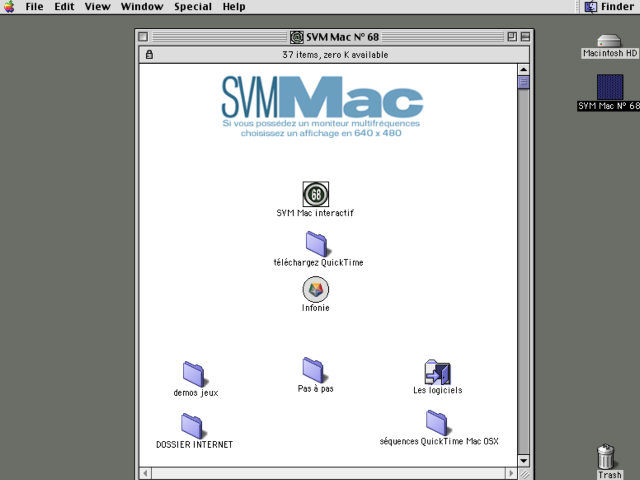This screenshot has width=640, height=480.
Task: Open the Help menu
Action: (x=234, y=7)
